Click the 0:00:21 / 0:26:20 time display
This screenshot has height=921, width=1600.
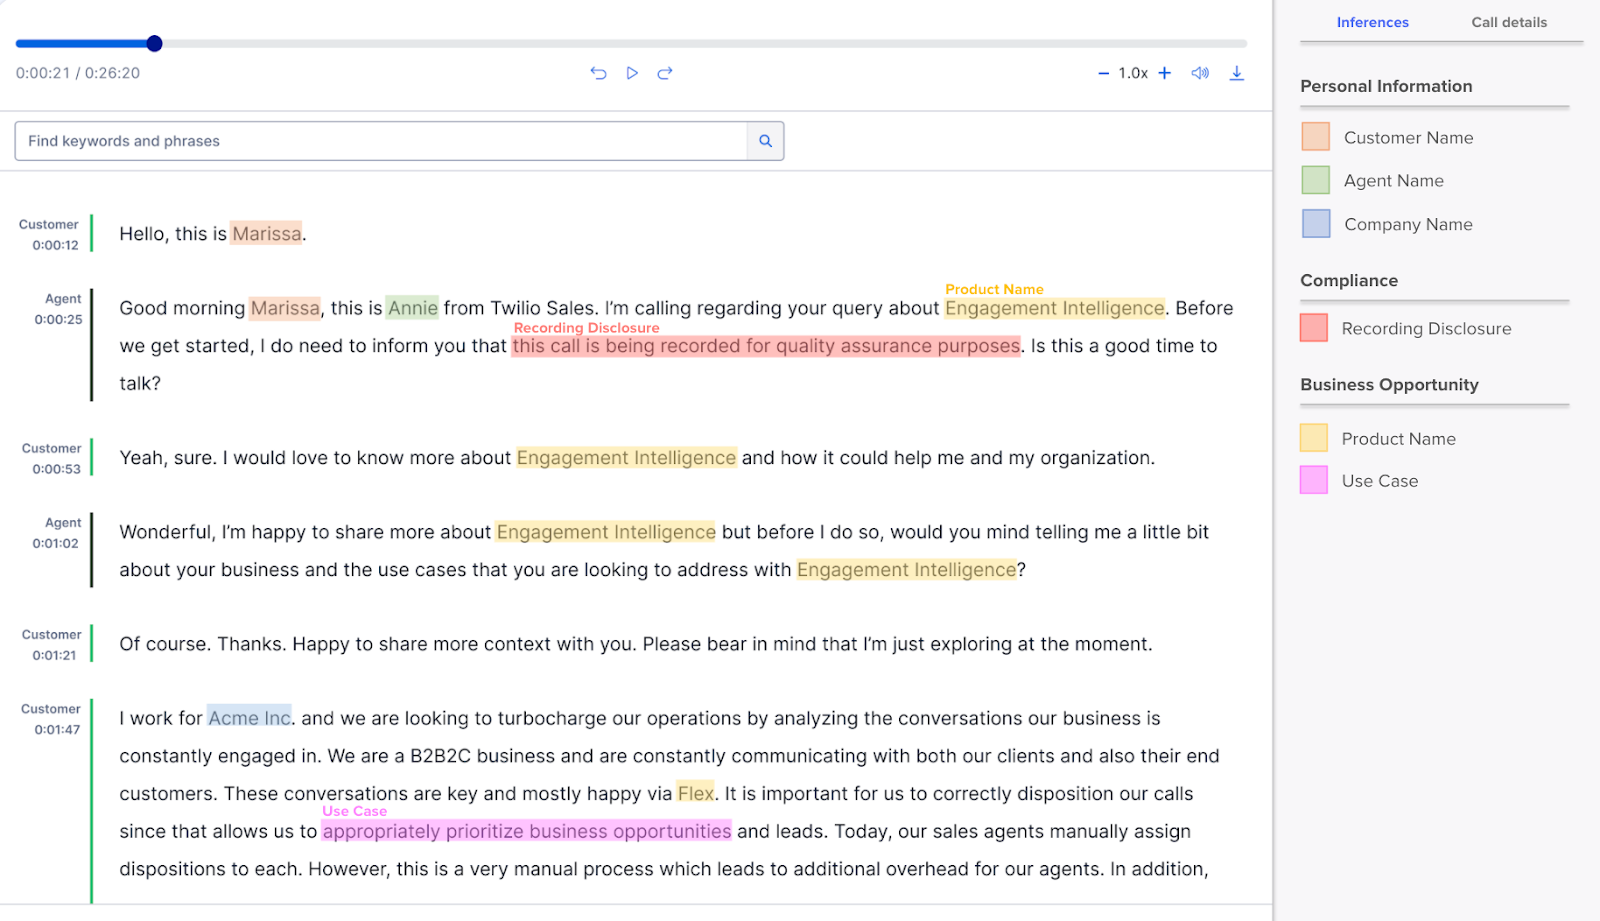pyautogui.click(x=78, y=73)
